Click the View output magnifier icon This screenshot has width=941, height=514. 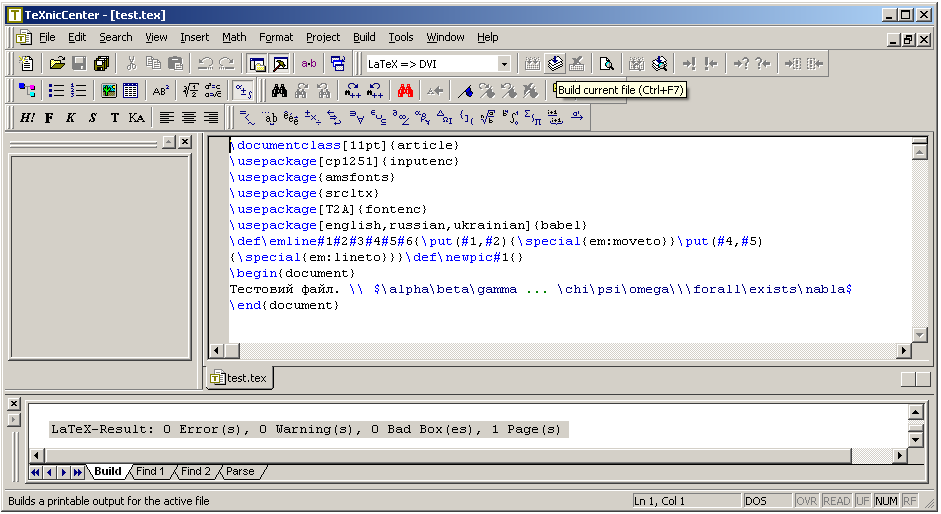606,64
